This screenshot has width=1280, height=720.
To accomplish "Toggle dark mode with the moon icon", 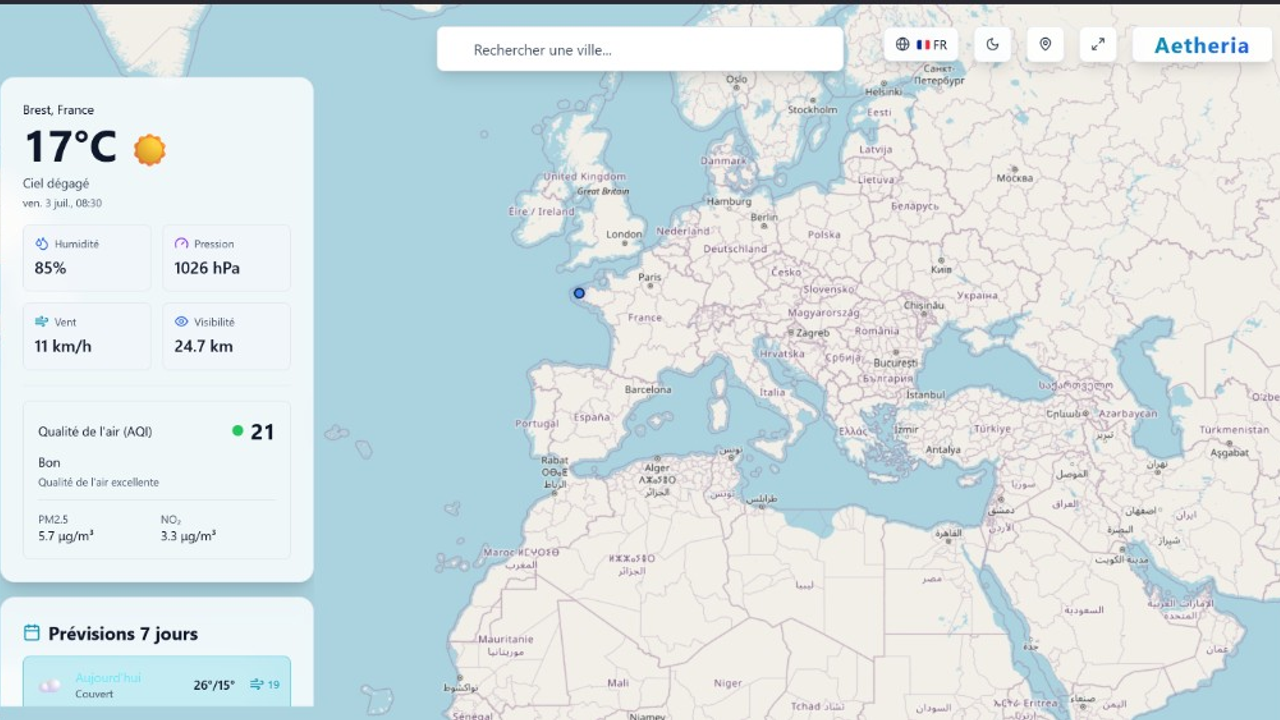I will click(x=993, y=44).
